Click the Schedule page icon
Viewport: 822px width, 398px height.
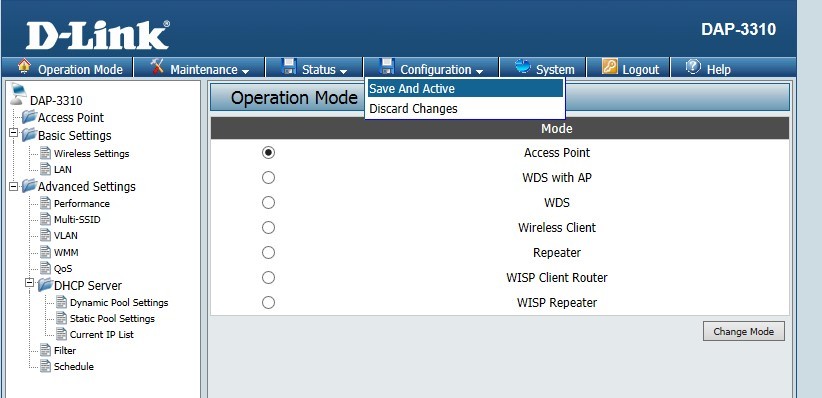pyautogui.click(x=46, y=366)
